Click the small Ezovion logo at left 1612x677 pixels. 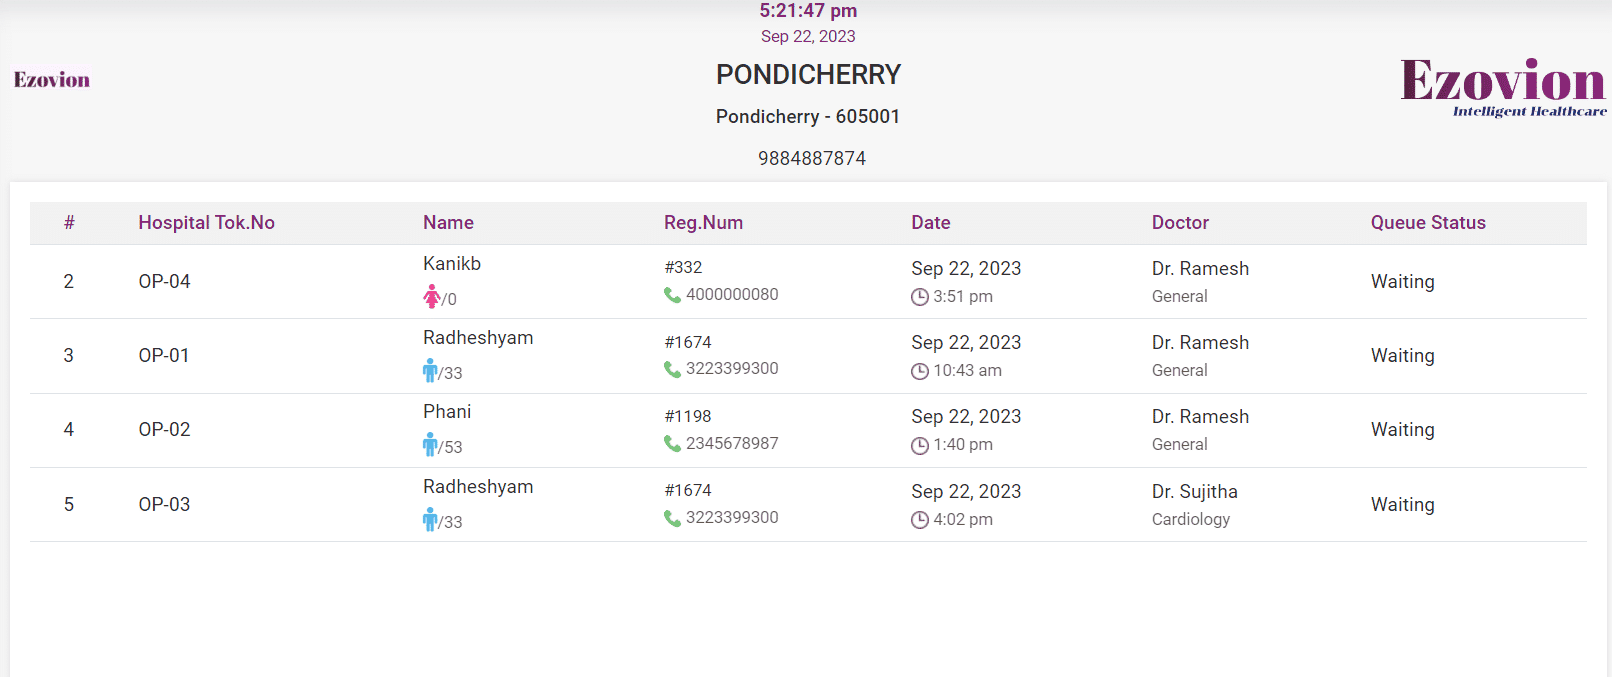(52, 80)
